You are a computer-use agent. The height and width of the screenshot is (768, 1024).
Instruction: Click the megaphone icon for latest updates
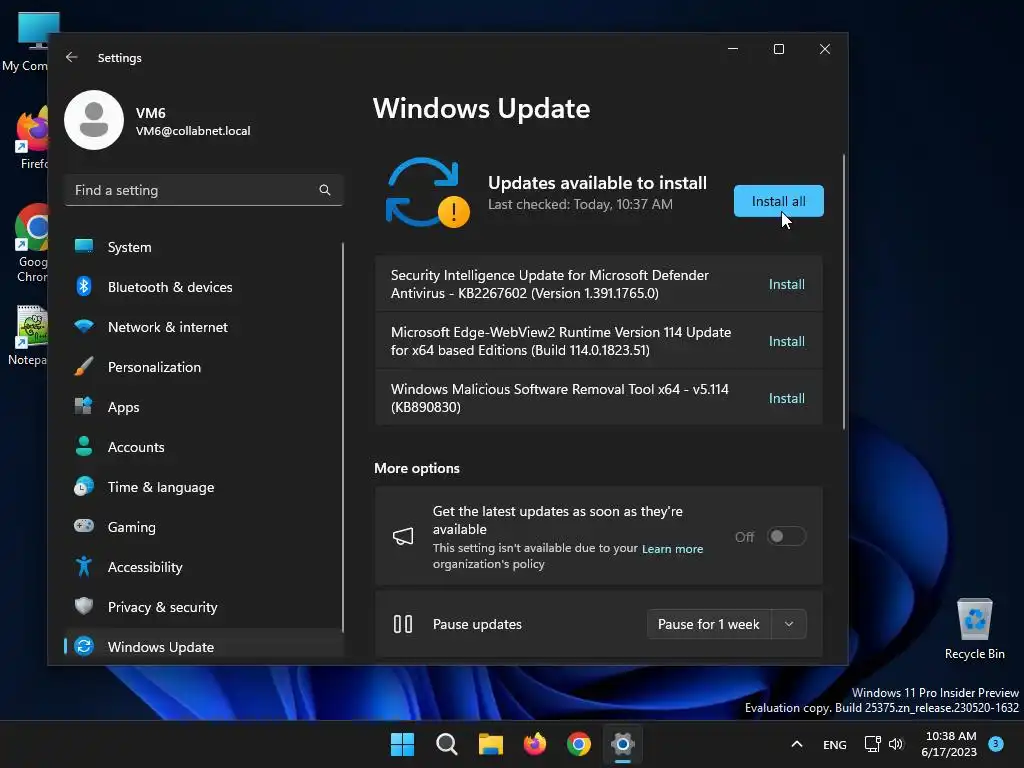[403, 536]
